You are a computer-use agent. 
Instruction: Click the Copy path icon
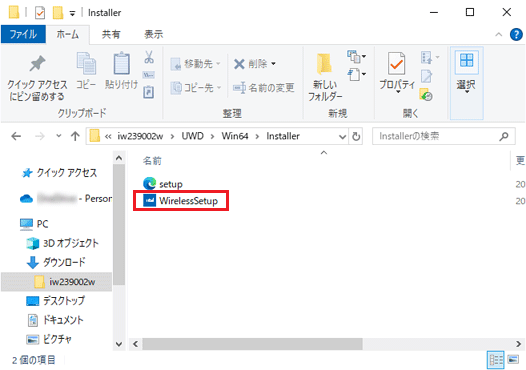tap(148, 75)
